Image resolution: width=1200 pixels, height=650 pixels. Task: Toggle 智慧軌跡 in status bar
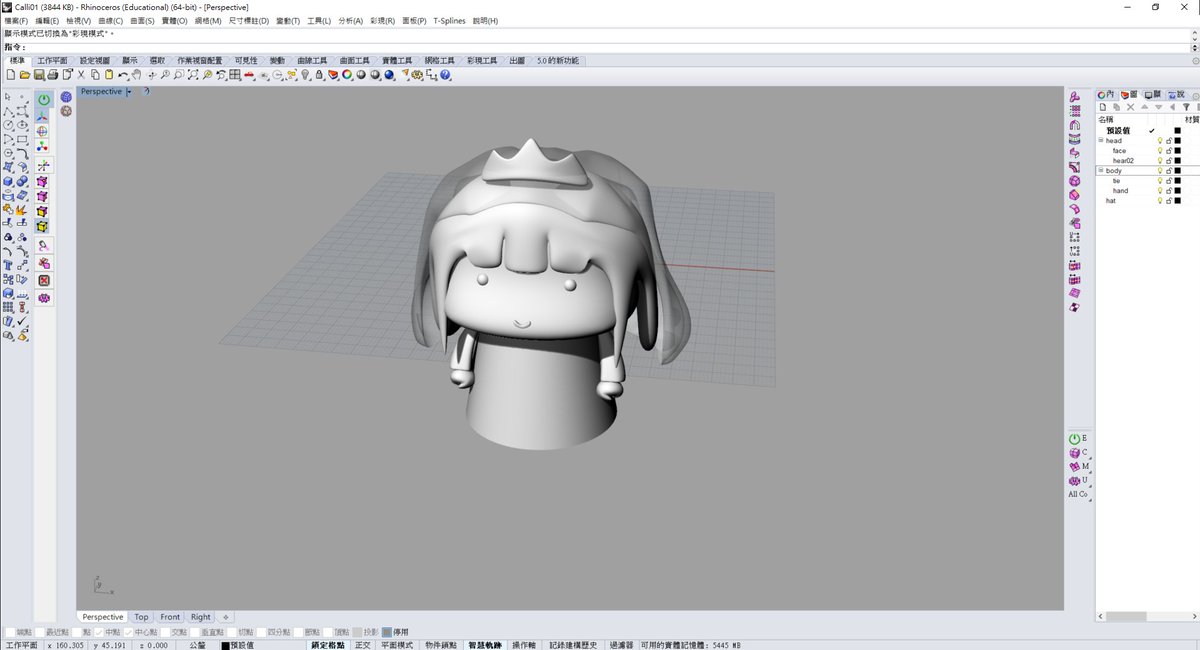coord(485,645)
